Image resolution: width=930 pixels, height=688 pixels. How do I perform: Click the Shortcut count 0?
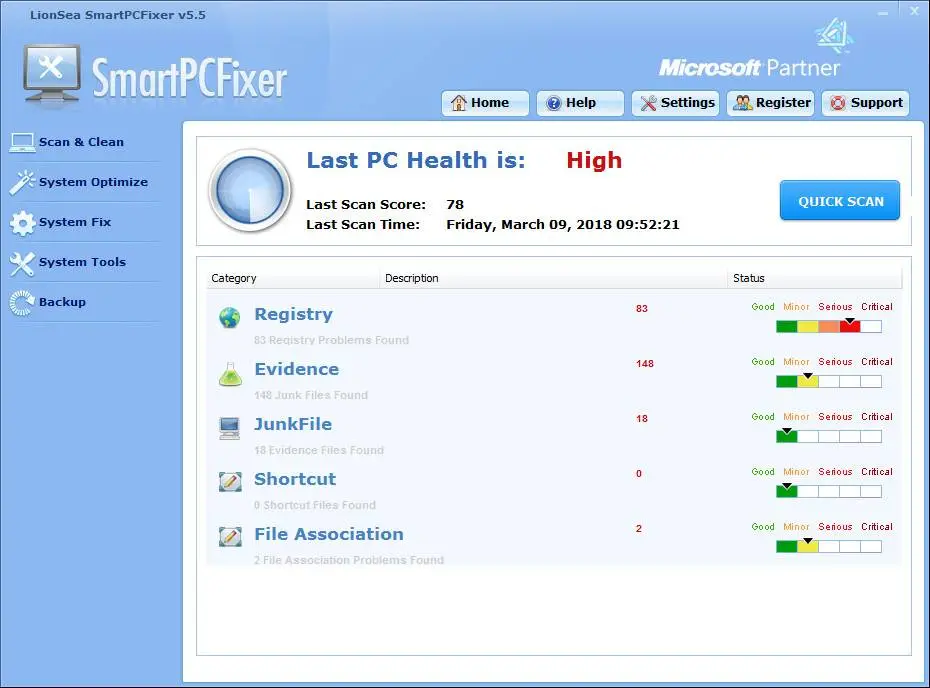tap(639, 474)
